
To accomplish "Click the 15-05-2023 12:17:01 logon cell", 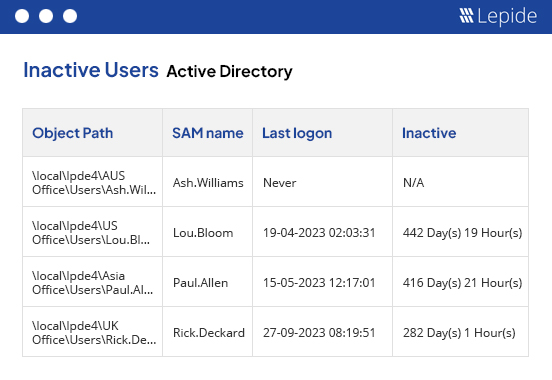I will tap(322, 282).
